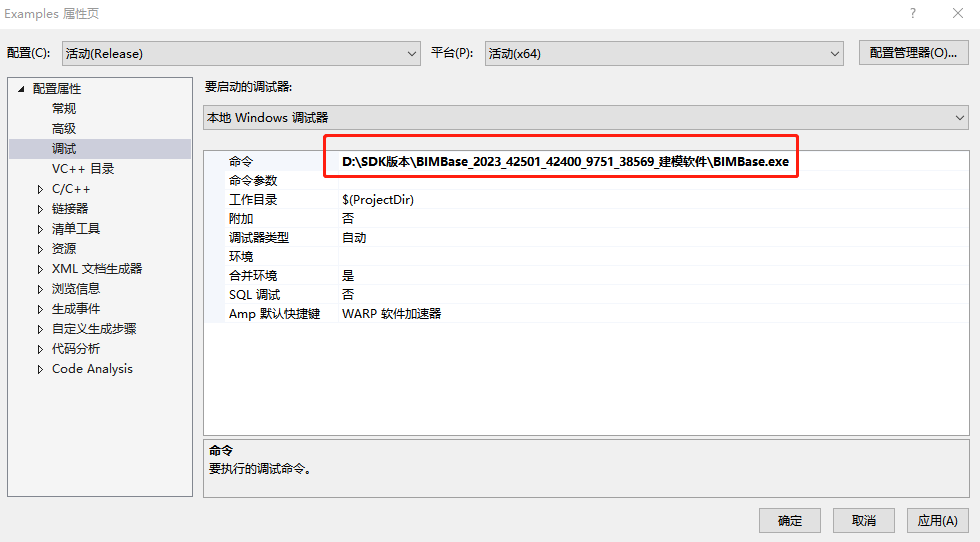This screenshot has height=542, width=980.
Task: Click the 命令 value BIMBase.exe path
Action: click(x=565, y=161)
